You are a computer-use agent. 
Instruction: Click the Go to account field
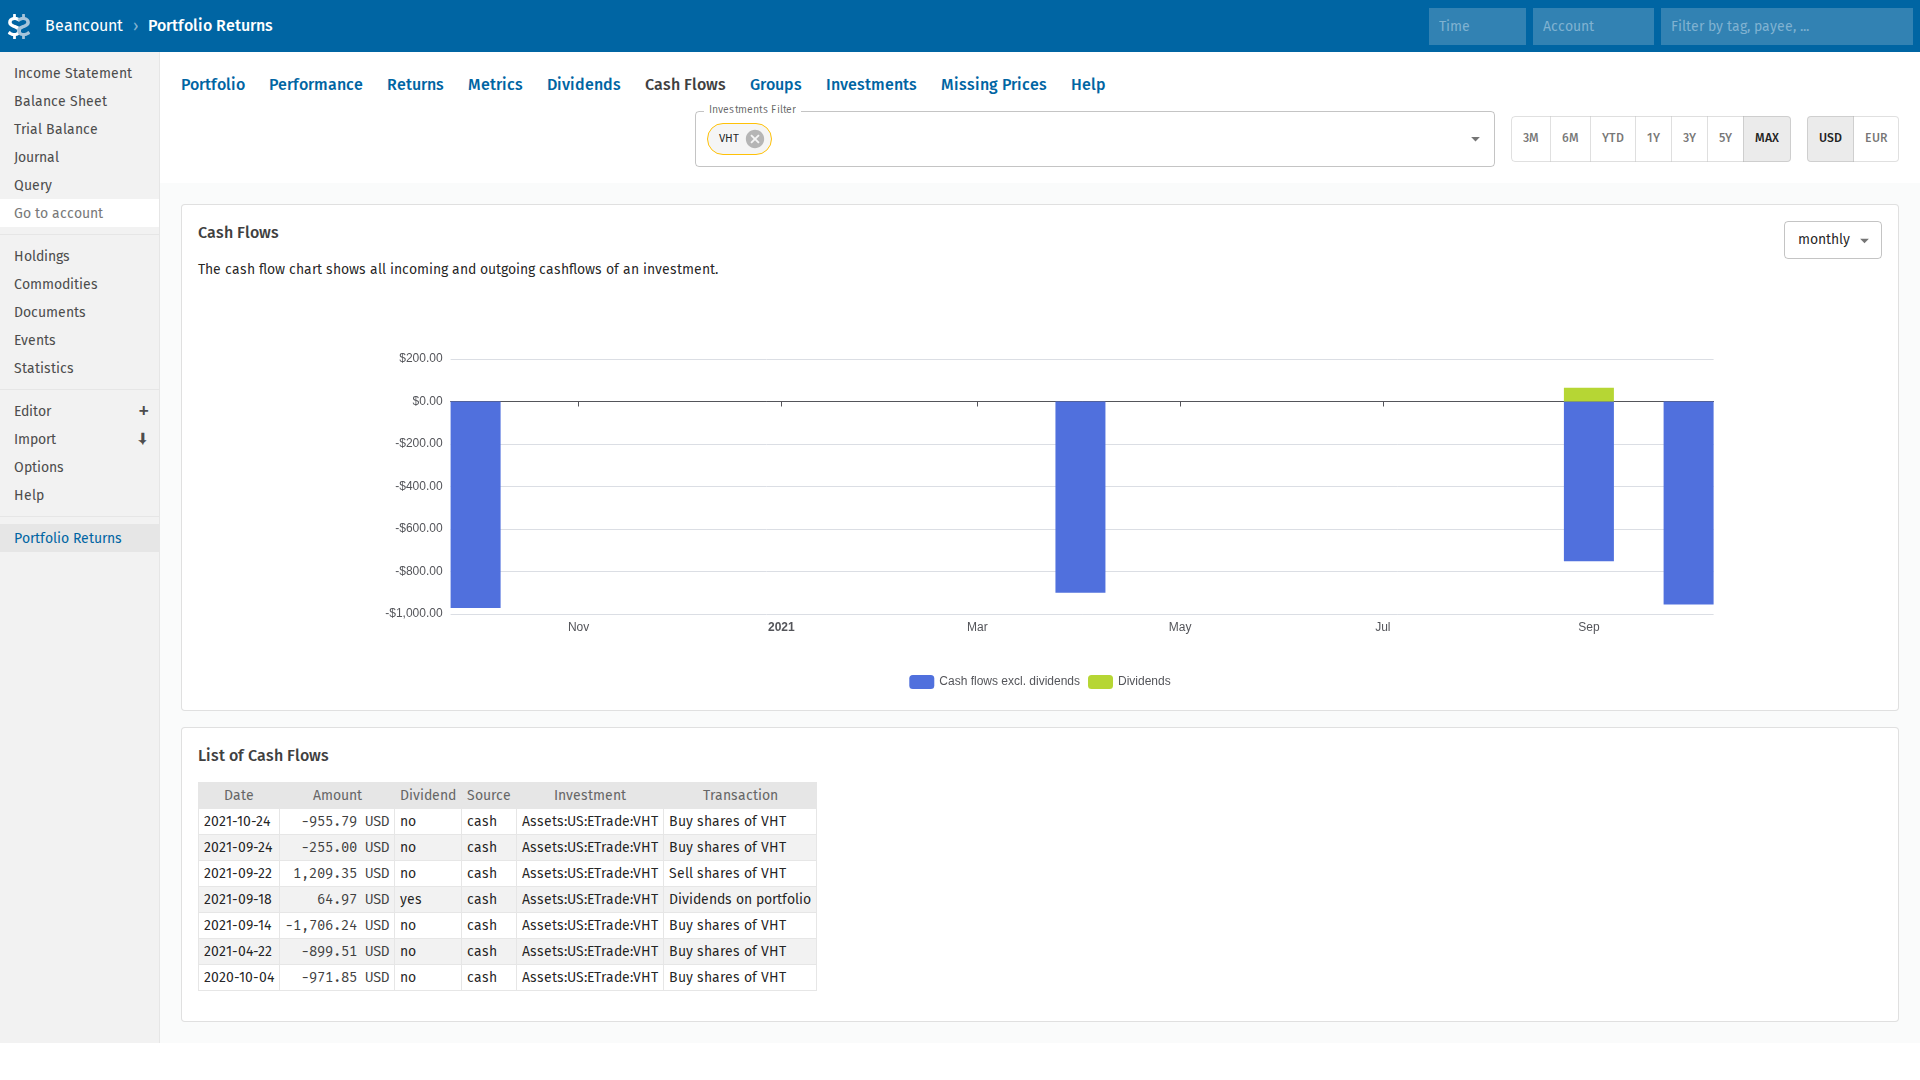point(79,213)
